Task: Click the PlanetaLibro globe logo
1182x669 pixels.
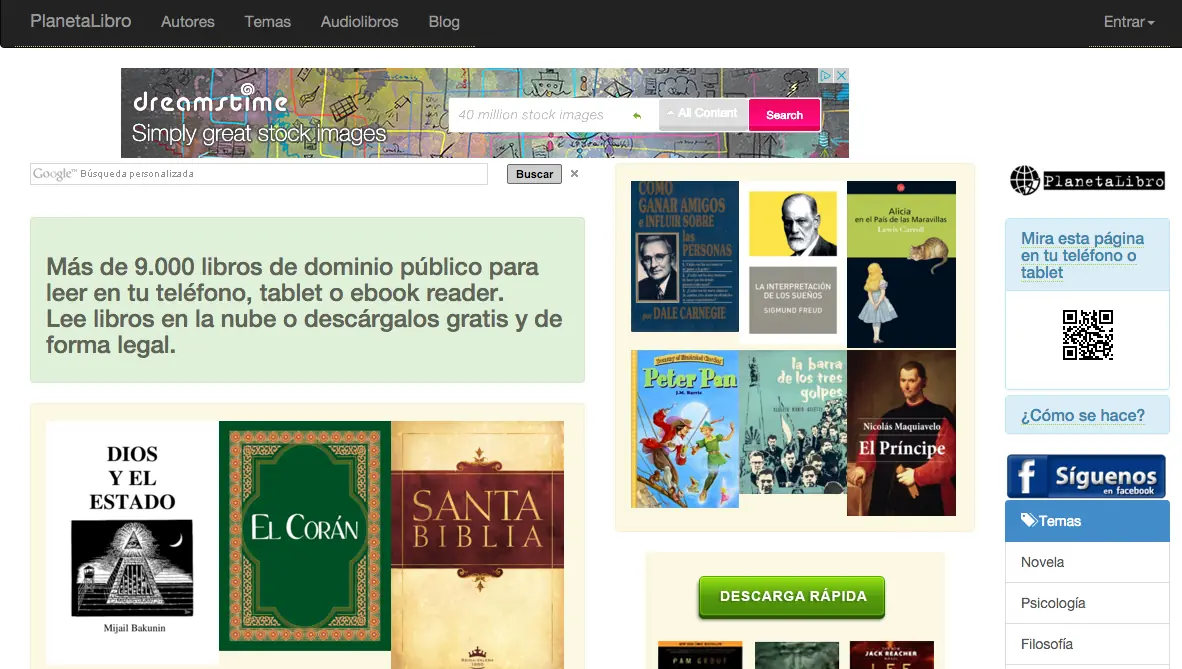Action: [1087, 180]
